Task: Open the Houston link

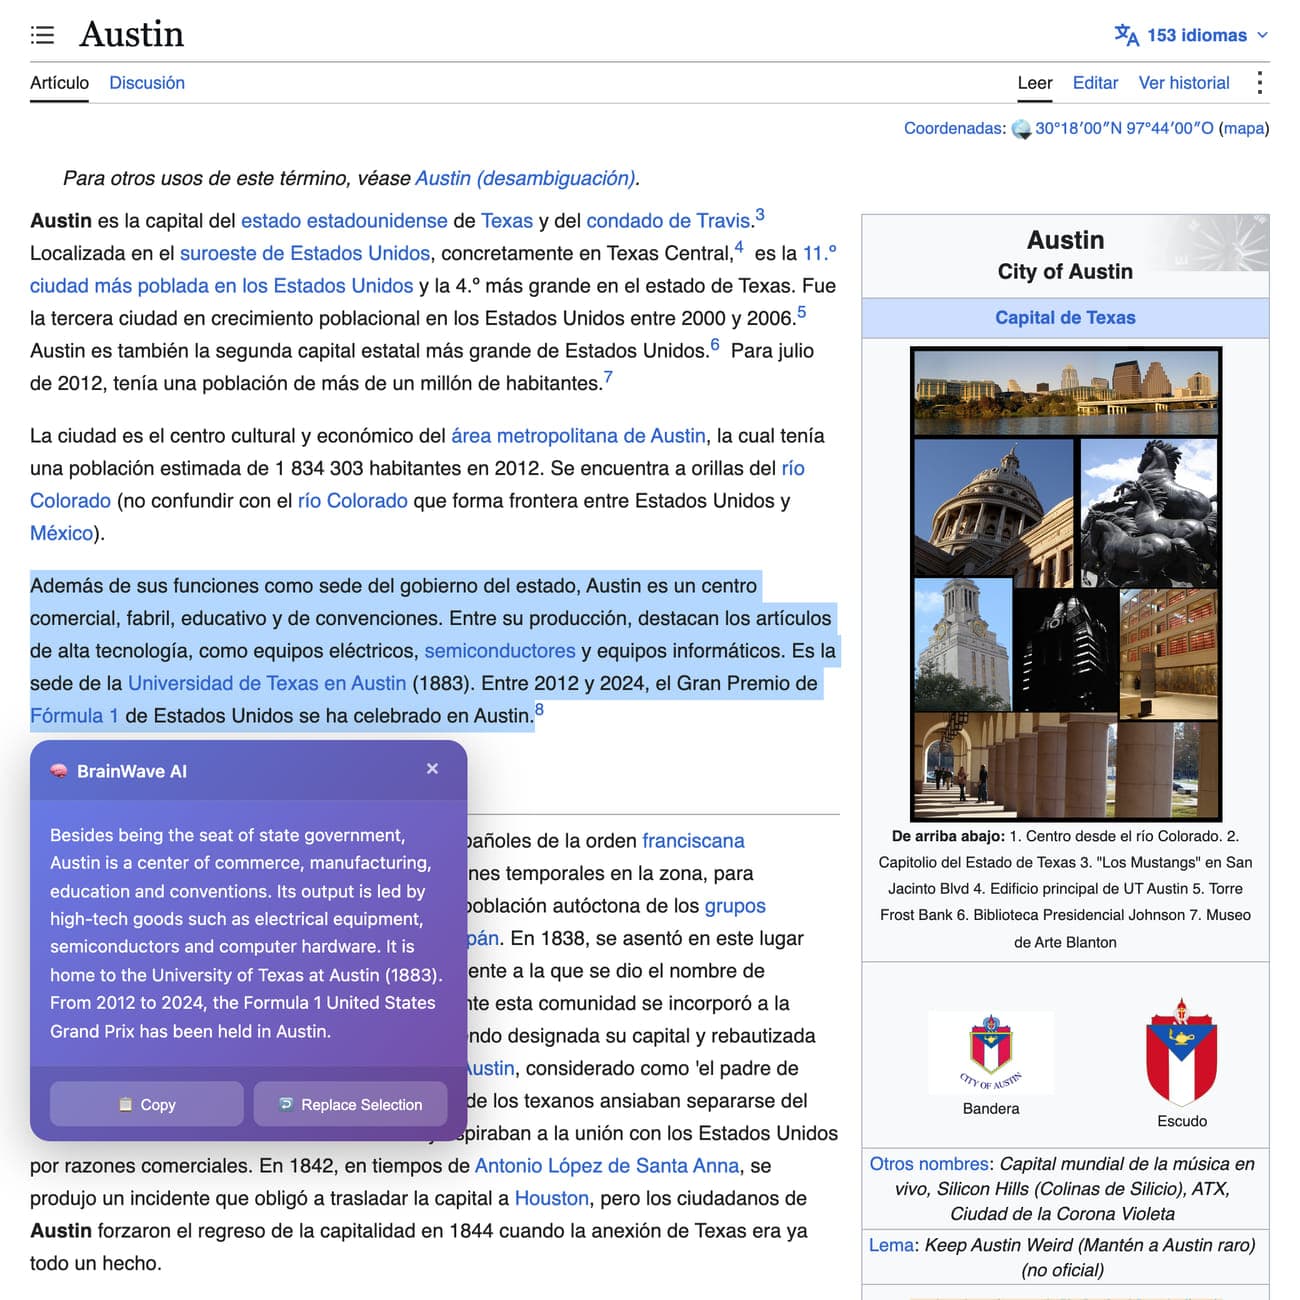Action: pos(552,1198)
